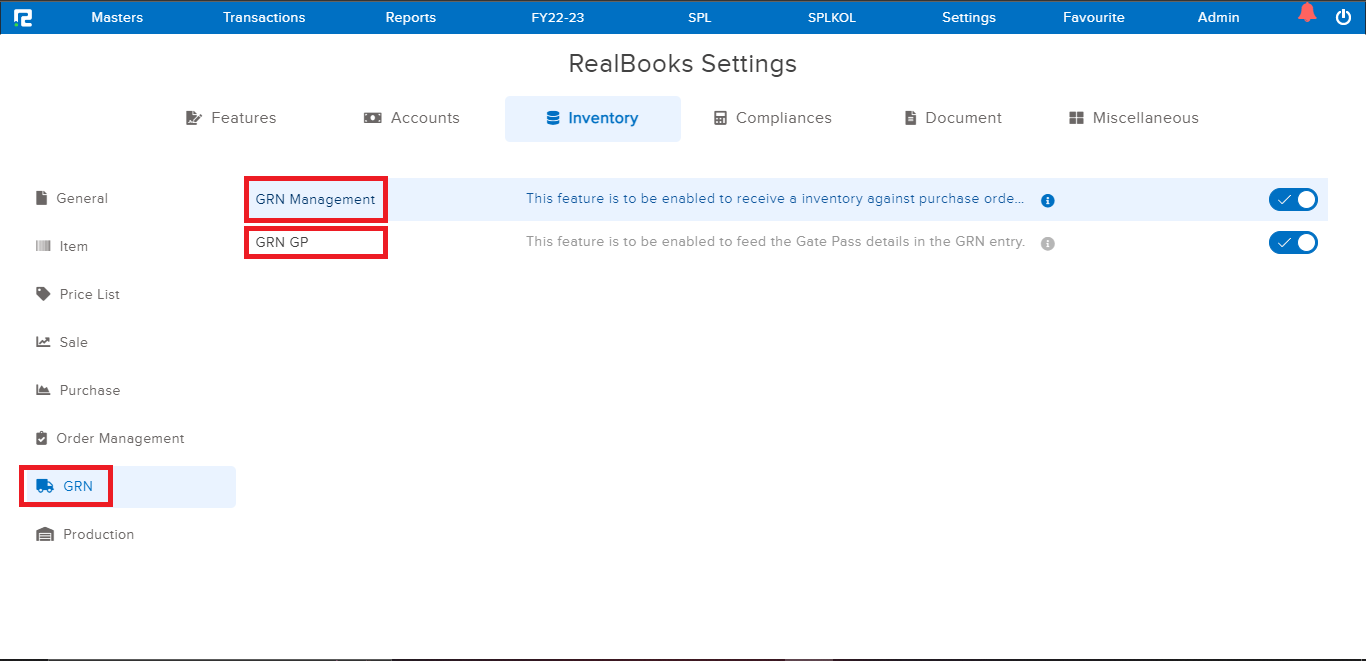Go to Purchase settings section

pos(89,390)
